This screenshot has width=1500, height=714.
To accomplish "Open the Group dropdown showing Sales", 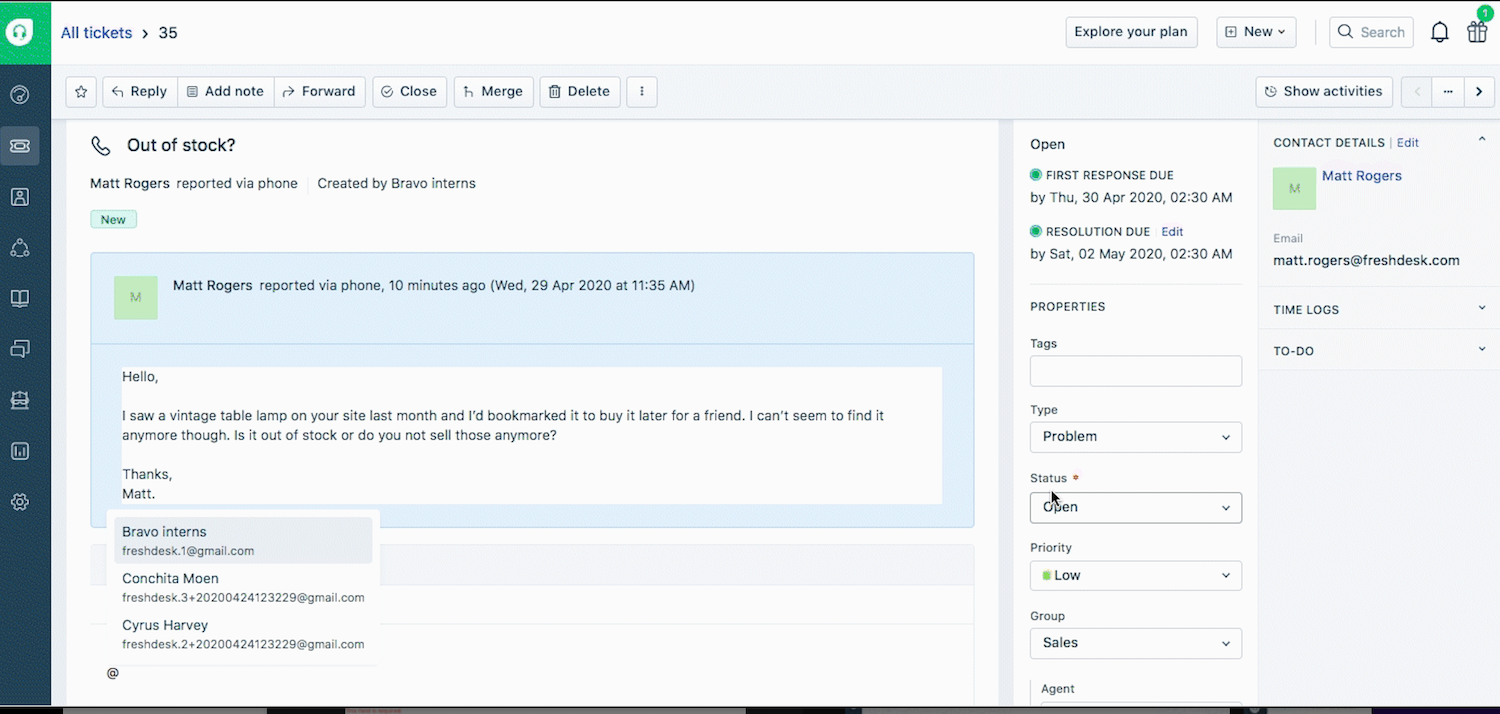I will (1136, 643).
